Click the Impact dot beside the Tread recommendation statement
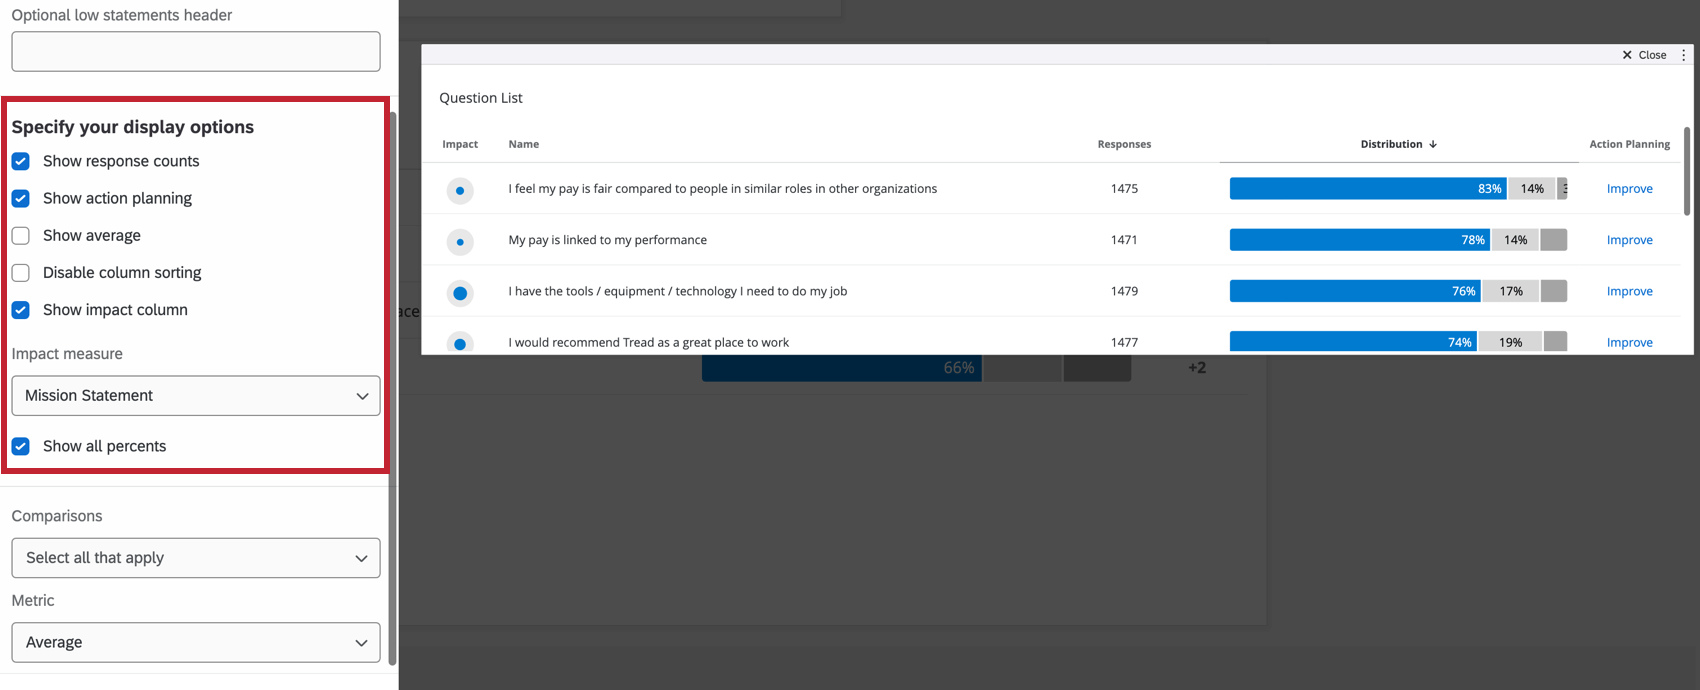 460,343
